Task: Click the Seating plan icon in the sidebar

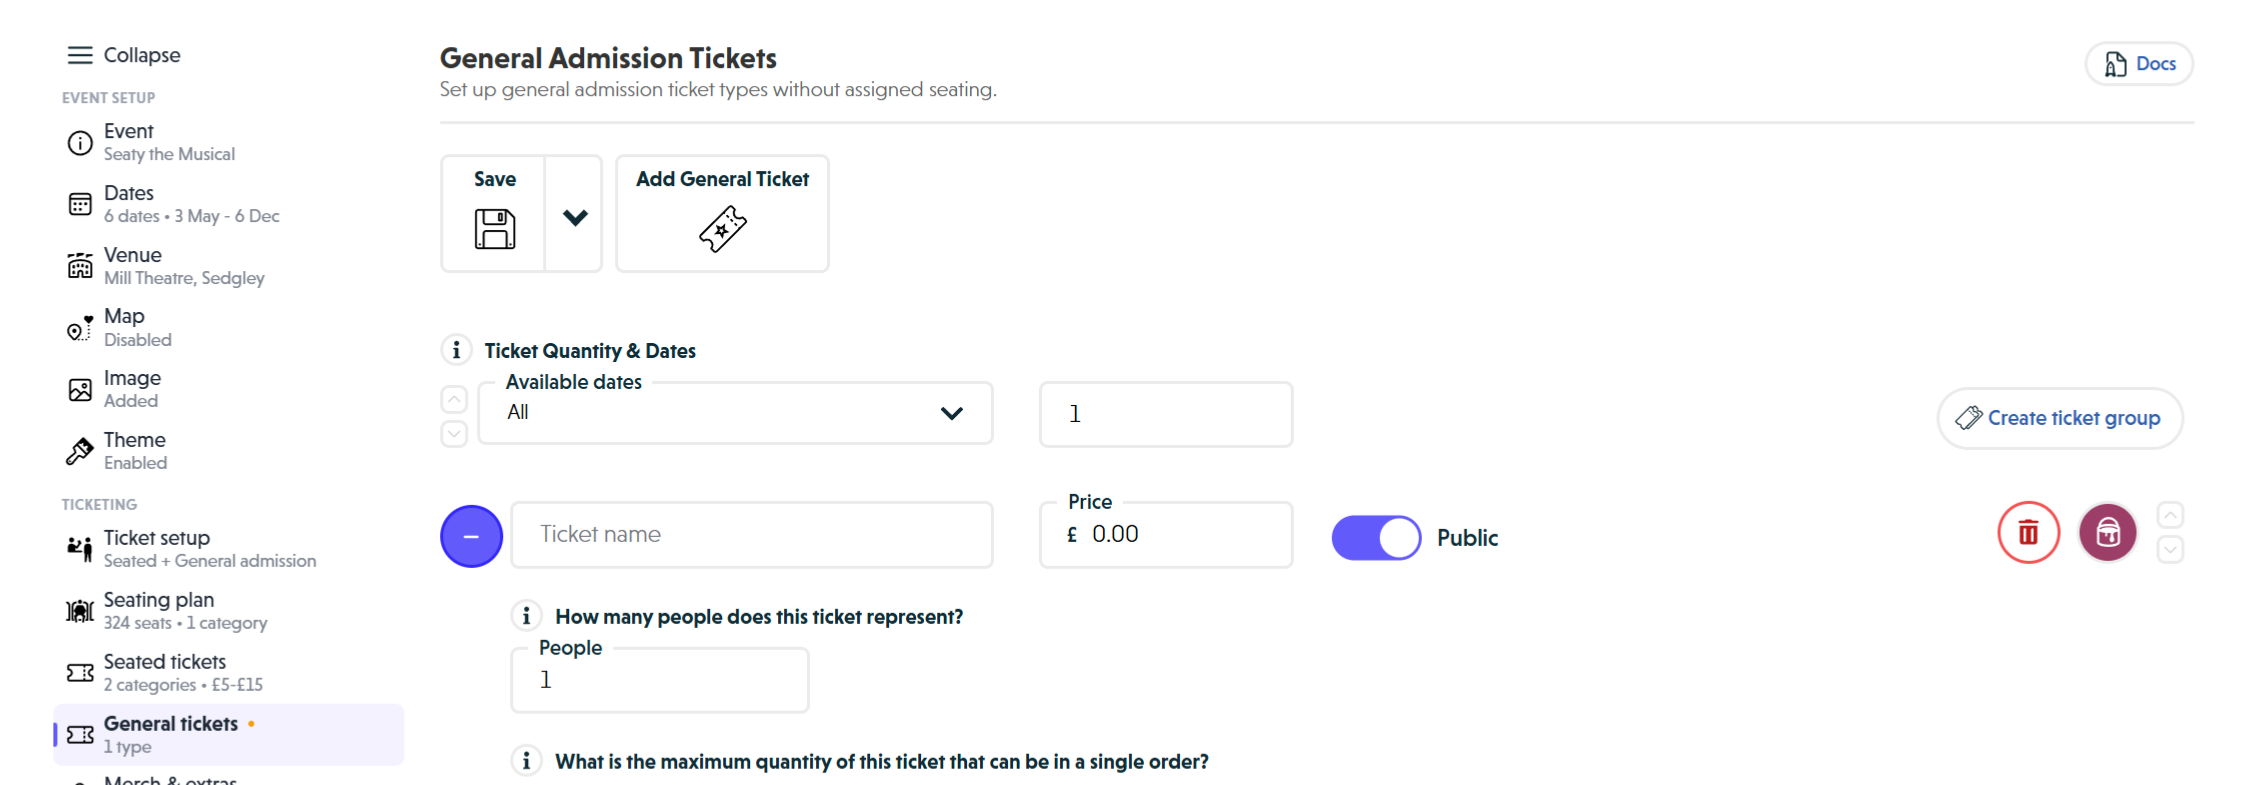Action: click(x=80, y=610)
